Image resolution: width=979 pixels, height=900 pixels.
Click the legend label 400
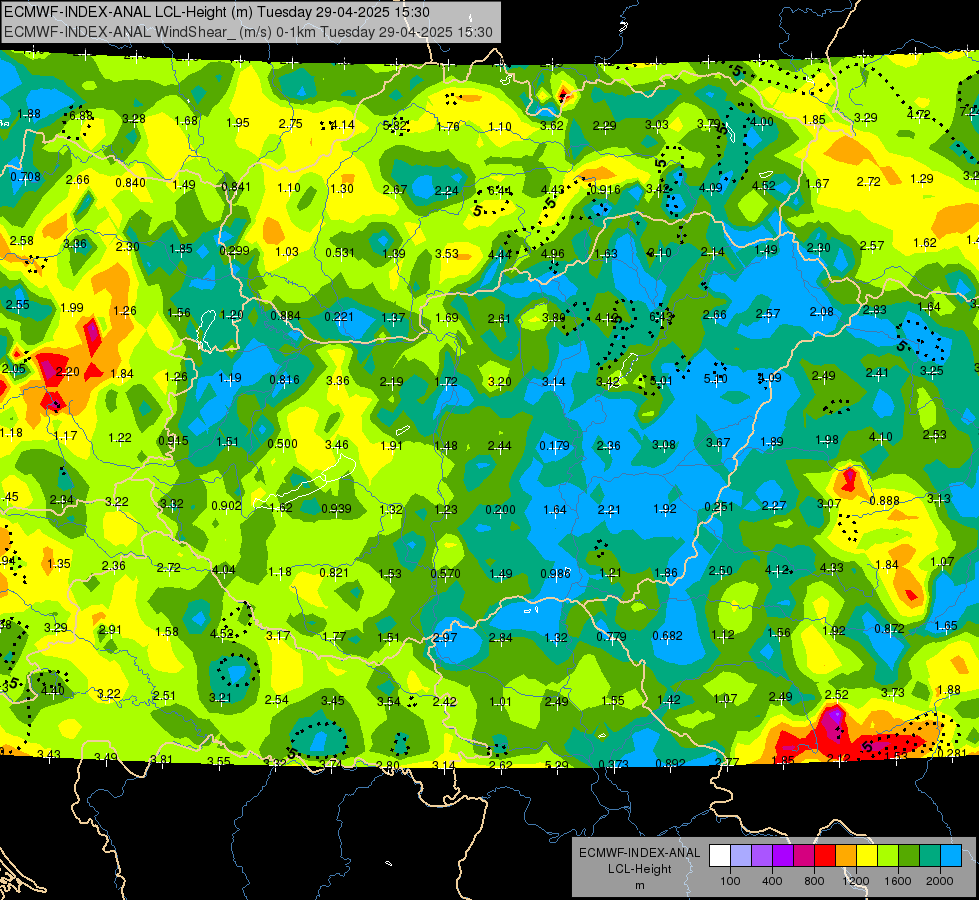coord(772,881)
